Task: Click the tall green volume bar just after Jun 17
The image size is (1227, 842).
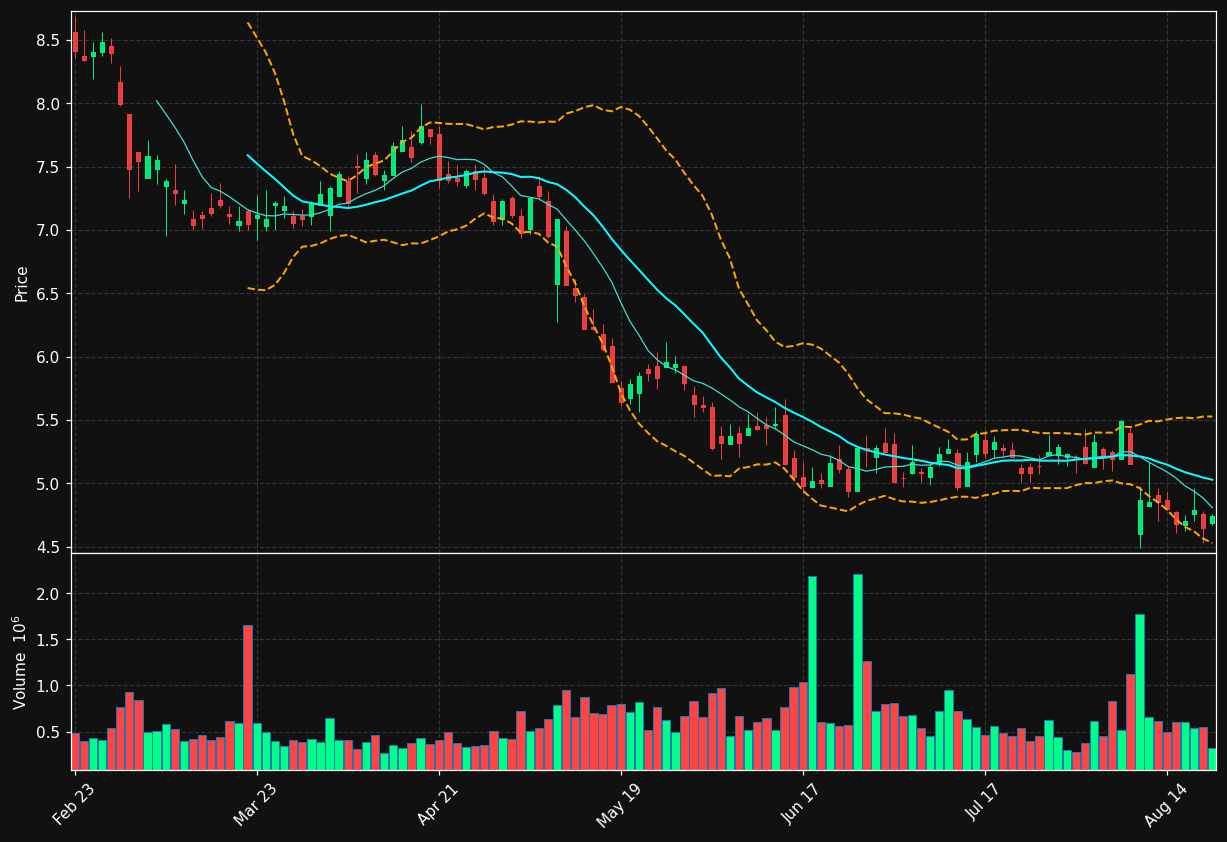Action: tap(812, 673)
